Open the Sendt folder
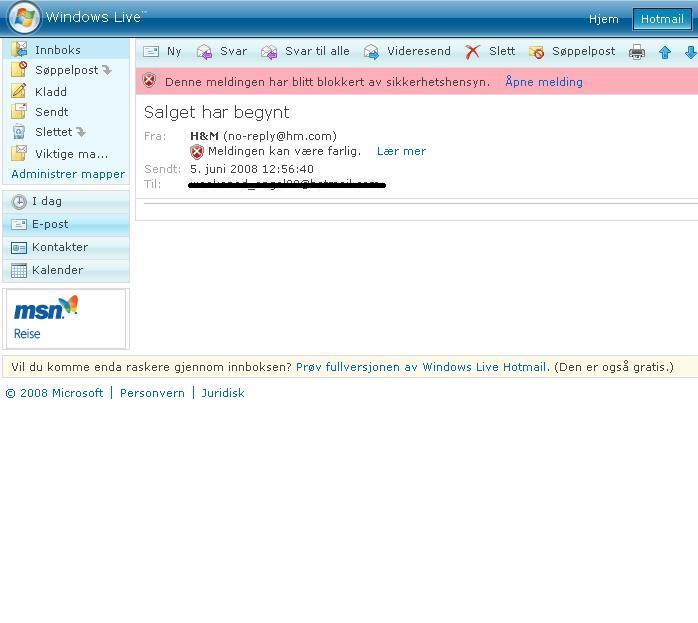This screenshot has height=623, width=698. [52, 112]
